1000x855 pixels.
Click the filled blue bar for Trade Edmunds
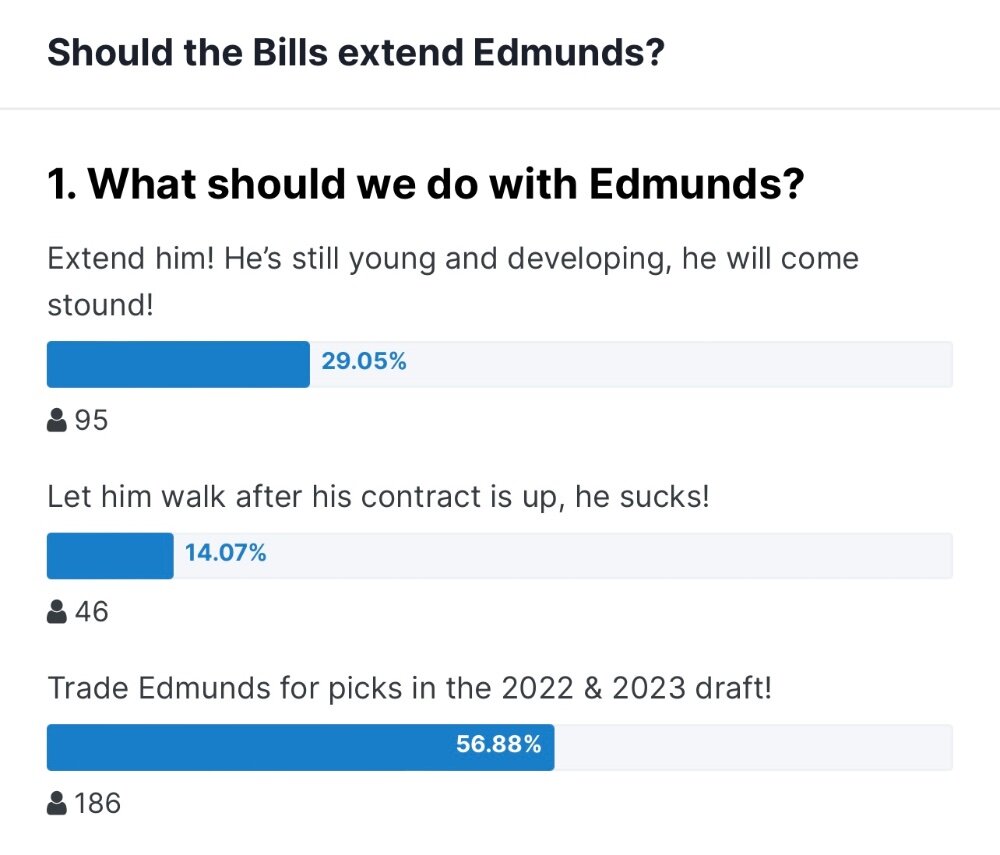(300, 747)
